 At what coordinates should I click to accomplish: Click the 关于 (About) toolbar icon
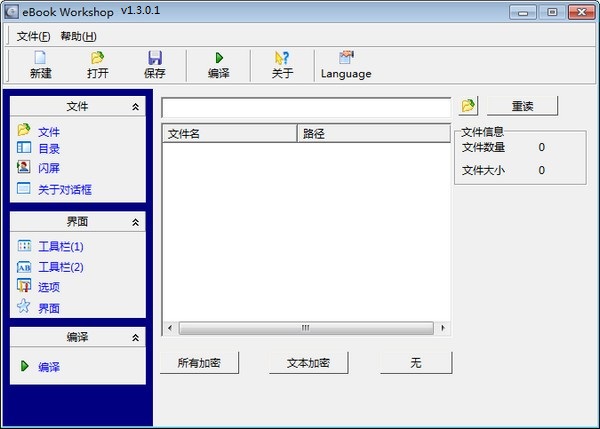tap(282, 58)
